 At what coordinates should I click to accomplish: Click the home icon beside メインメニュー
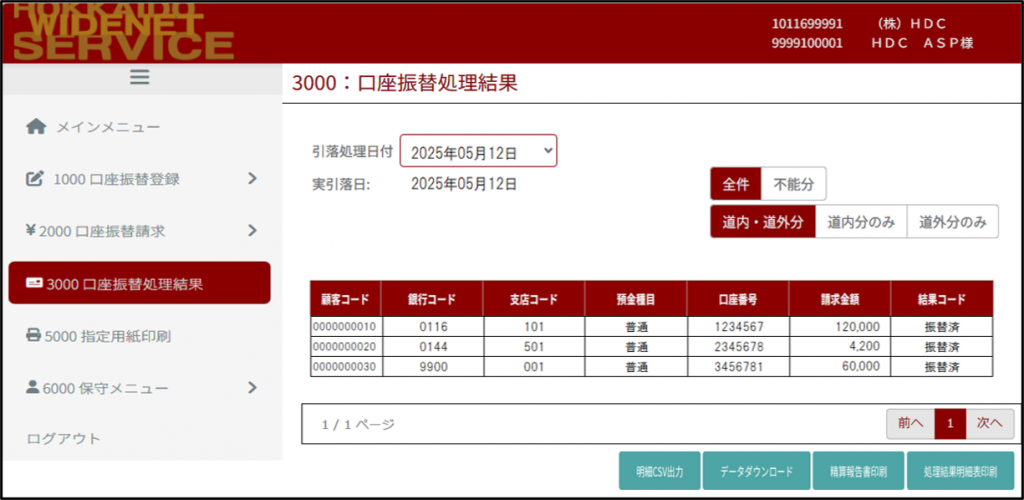point(36,127)
